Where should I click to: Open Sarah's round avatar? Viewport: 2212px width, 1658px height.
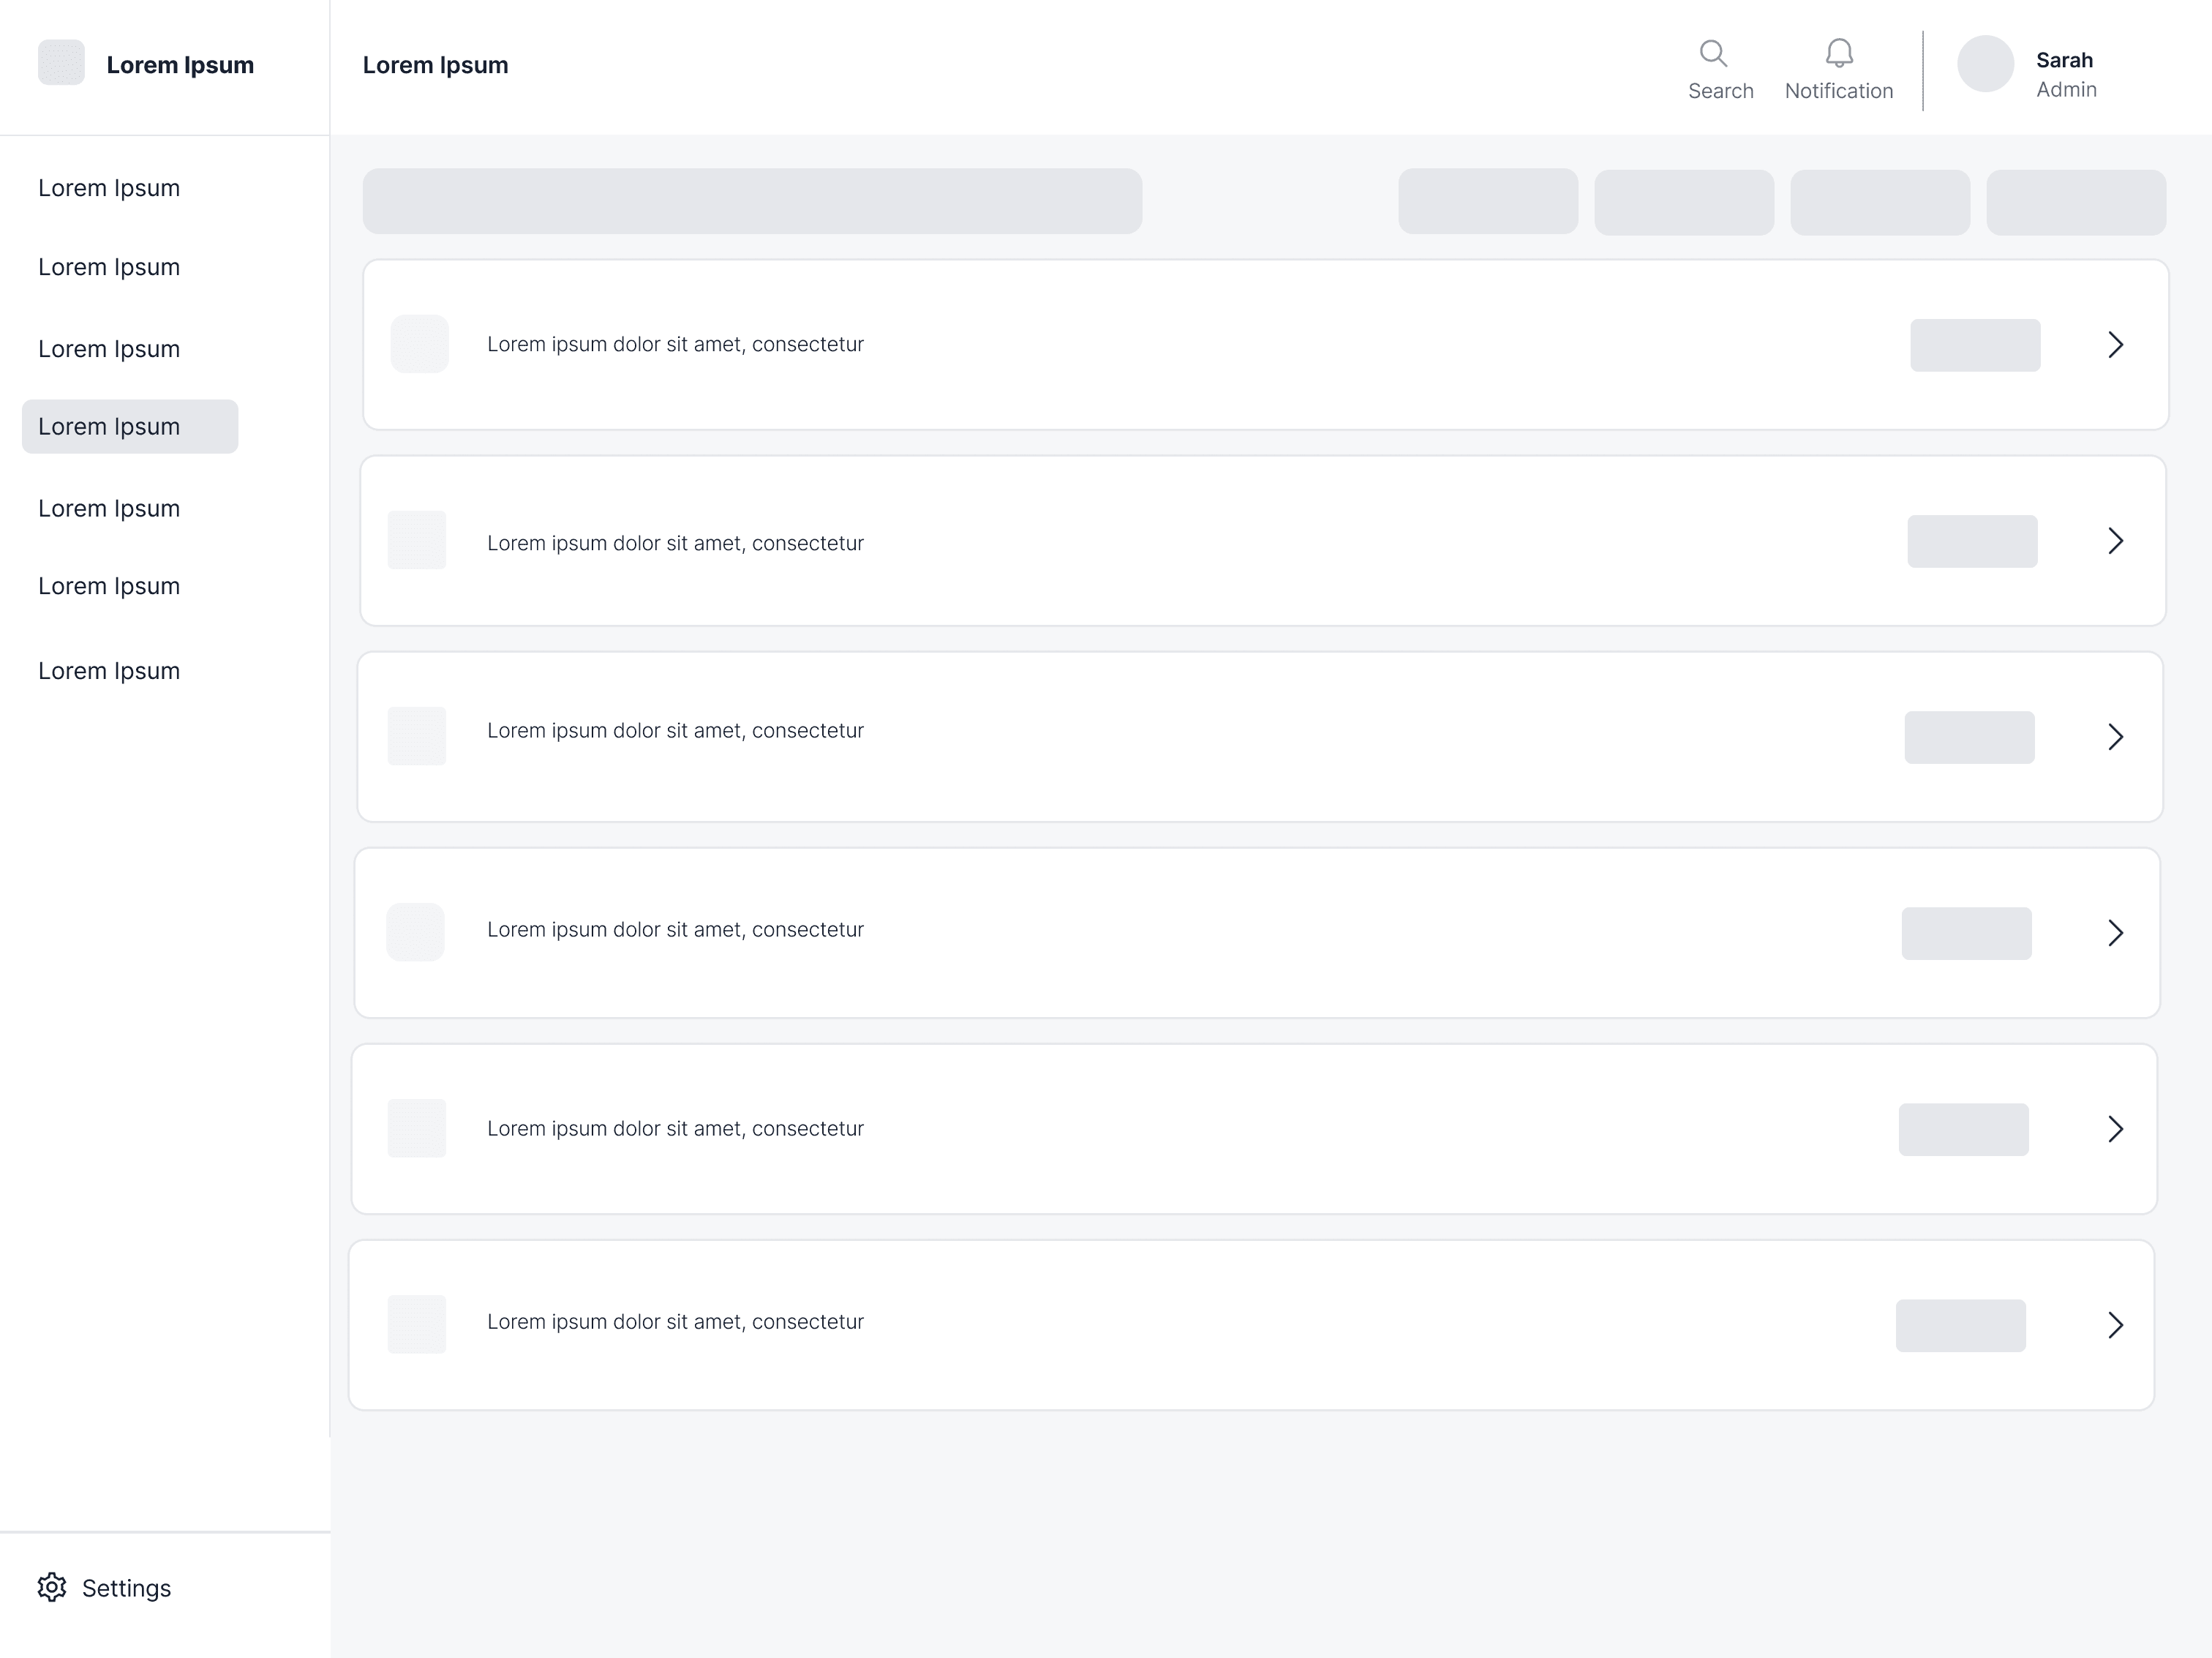(1985, 64)
